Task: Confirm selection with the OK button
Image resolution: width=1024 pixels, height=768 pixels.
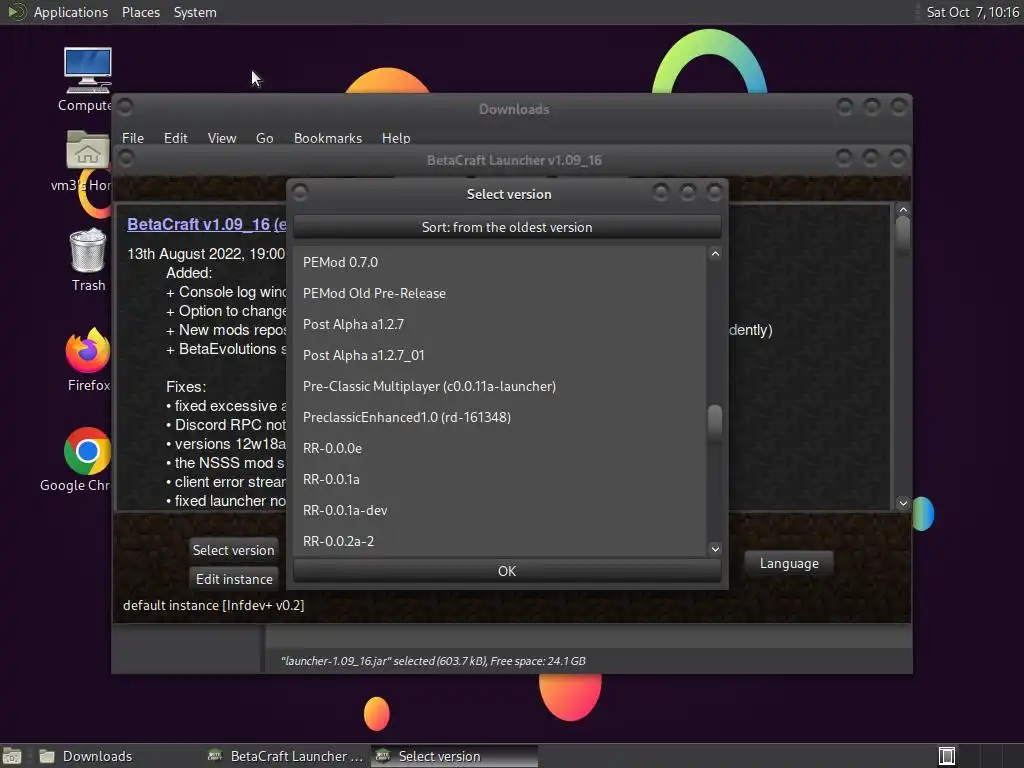Action: pyautogui.click(x=507, y=571)
